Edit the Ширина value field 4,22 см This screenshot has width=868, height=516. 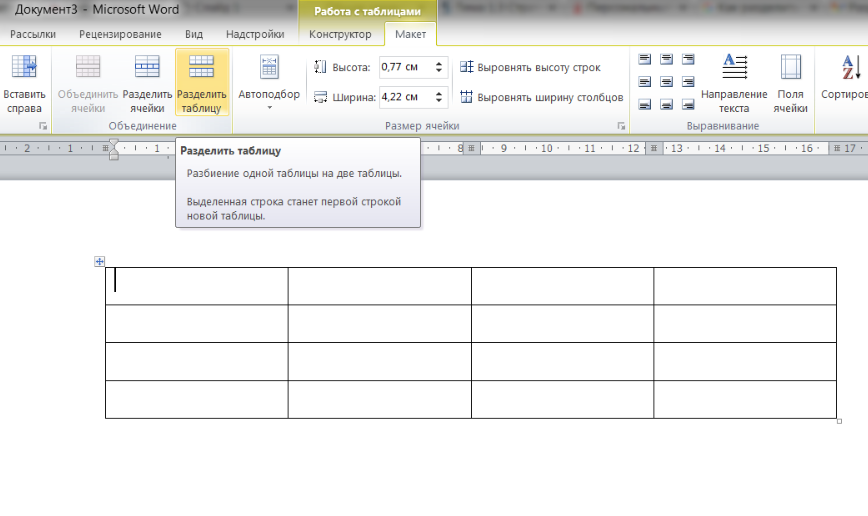point(405,97)
